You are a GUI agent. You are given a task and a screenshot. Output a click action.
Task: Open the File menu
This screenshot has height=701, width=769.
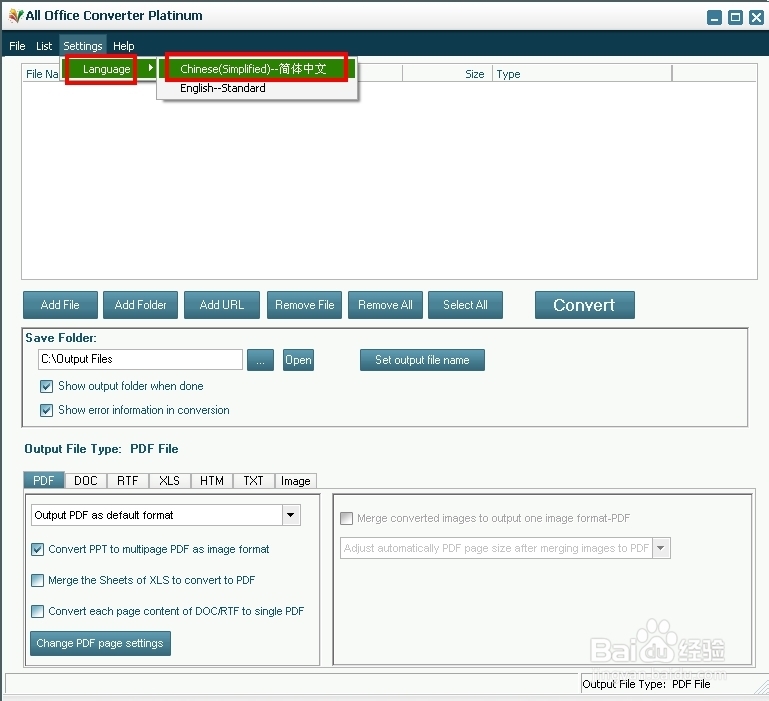click(x=17, y=46)
